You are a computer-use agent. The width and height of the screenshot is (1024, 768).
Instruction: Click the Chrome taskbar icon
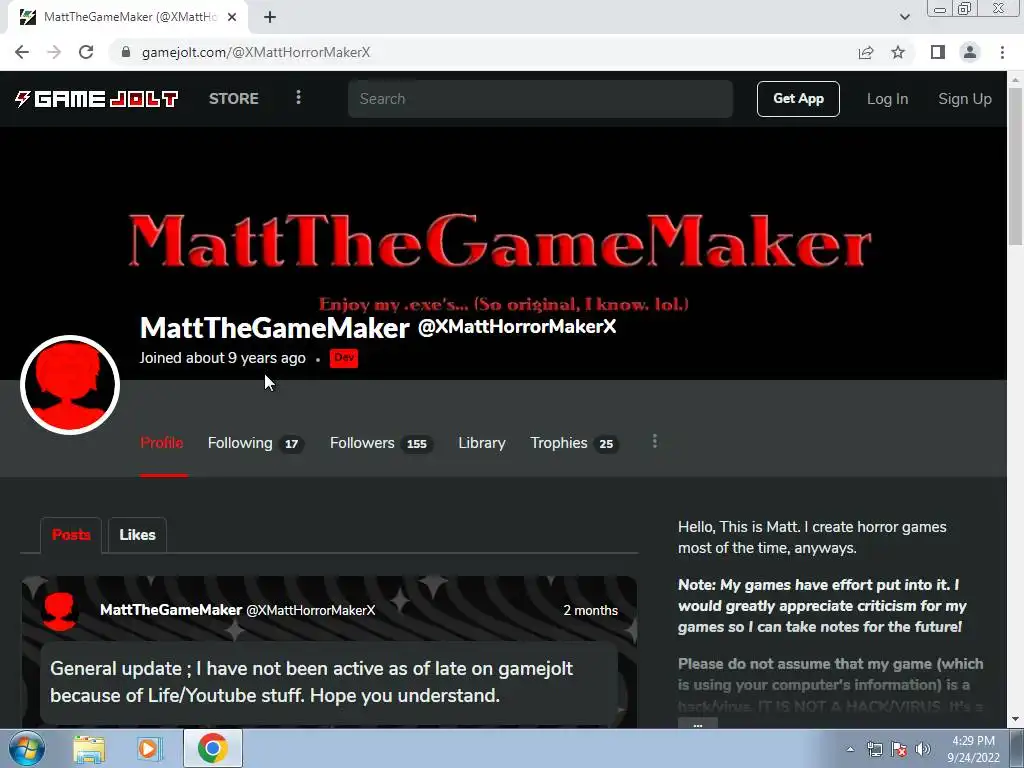(213, 748)
